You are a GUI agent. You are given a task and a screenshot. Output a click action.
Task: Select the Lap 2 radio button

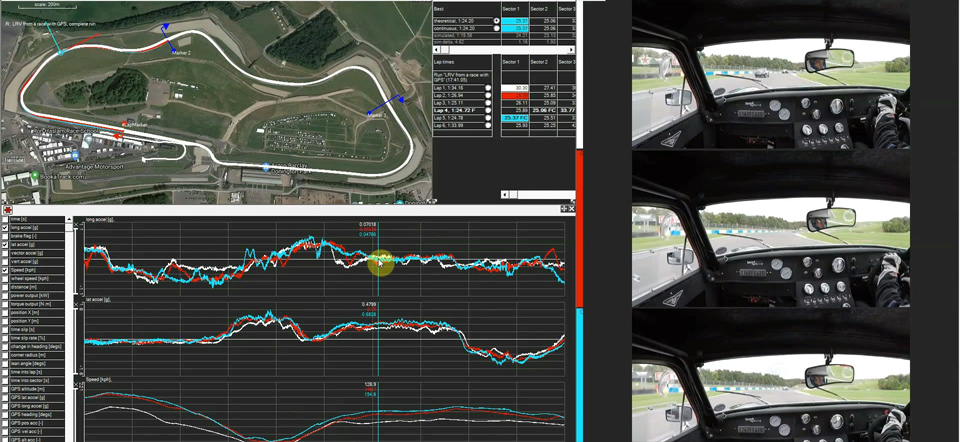[488, 96]
